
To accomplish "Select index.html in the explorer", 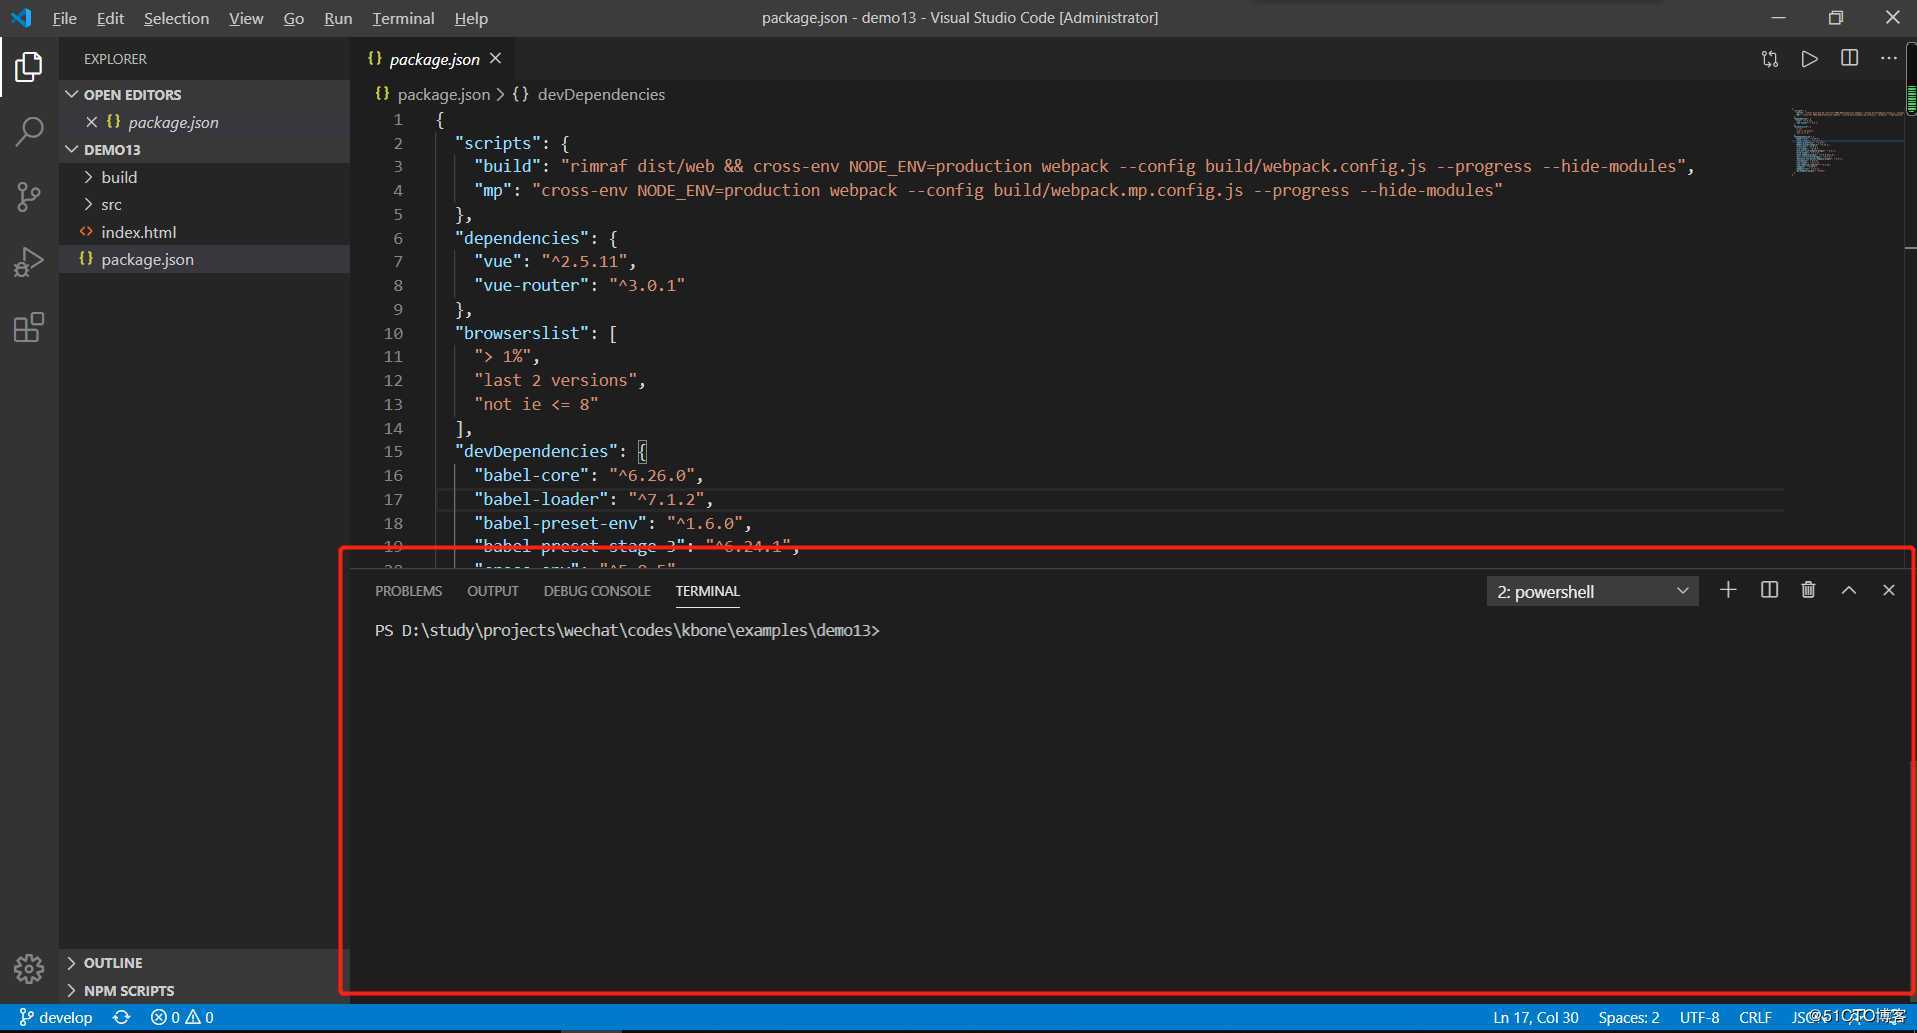I will pyautogui.click(x=205, y=232).
